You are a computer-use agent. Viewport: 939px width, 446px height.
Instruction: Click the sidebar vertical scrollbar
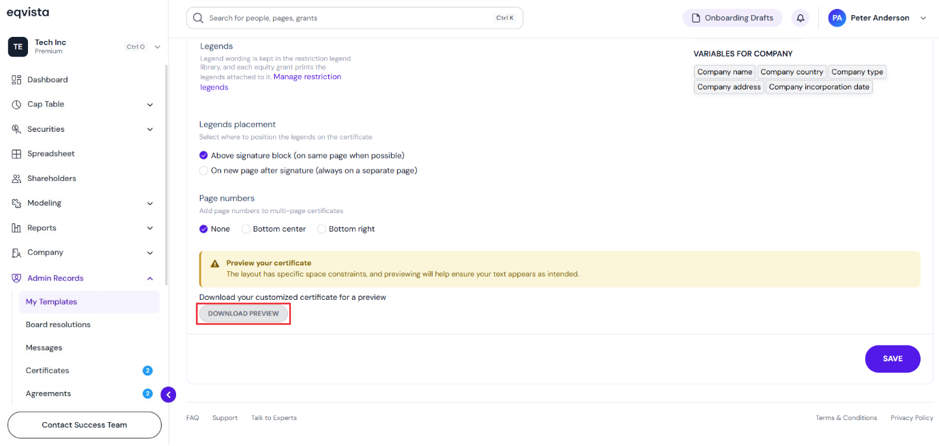[166, 177]
